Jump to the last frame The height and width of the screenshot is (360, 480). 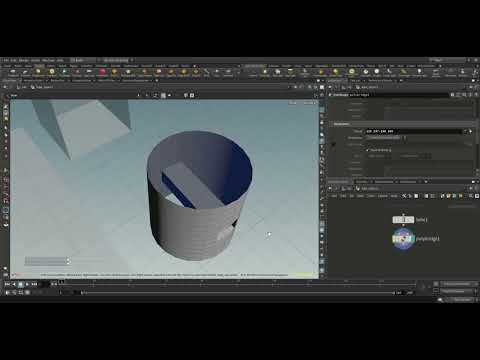34,284
